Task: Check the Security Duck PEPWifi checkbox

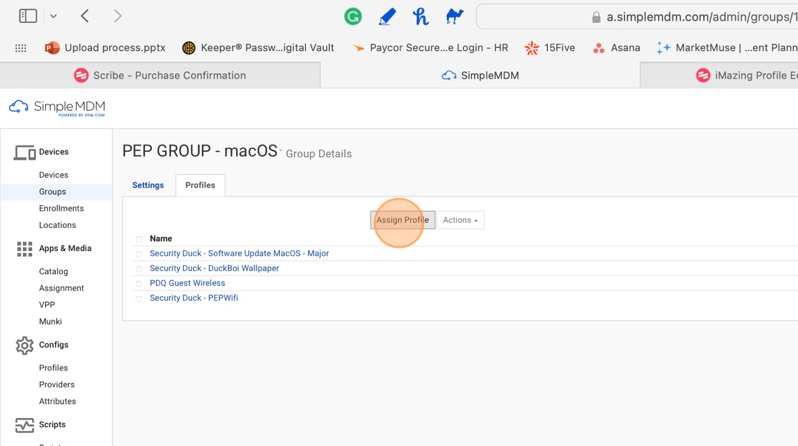Action: tap(139, 298)
